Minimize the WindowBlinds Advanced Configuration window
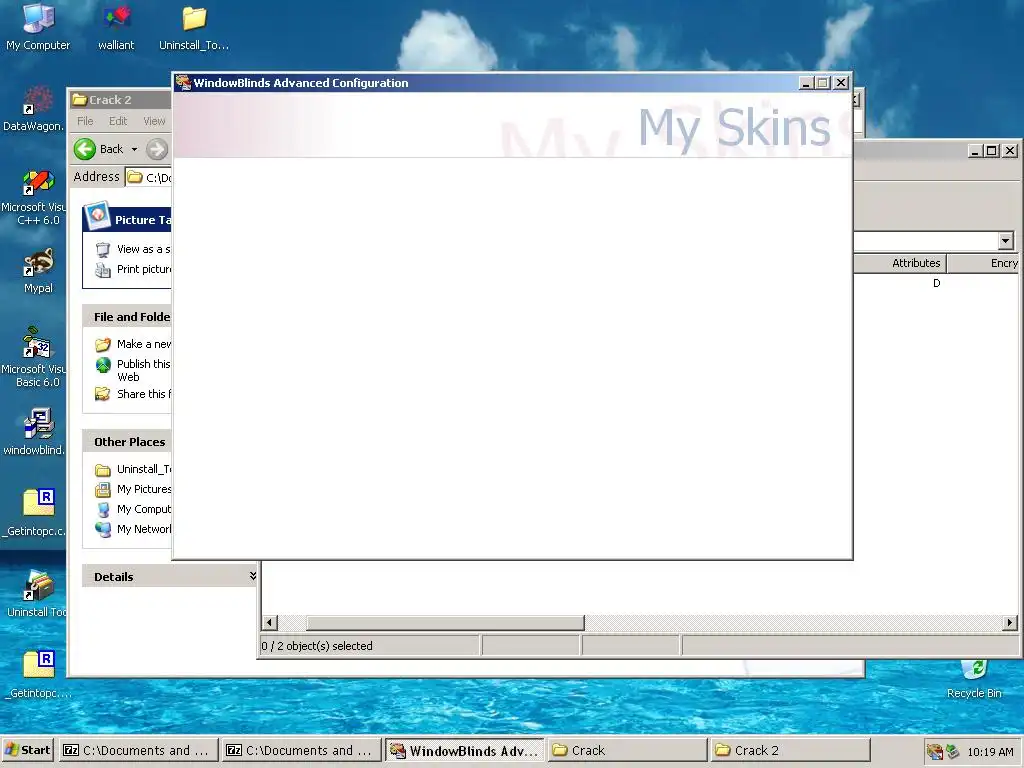Screen dimensions: 1024x768 (x=807, y=83)
